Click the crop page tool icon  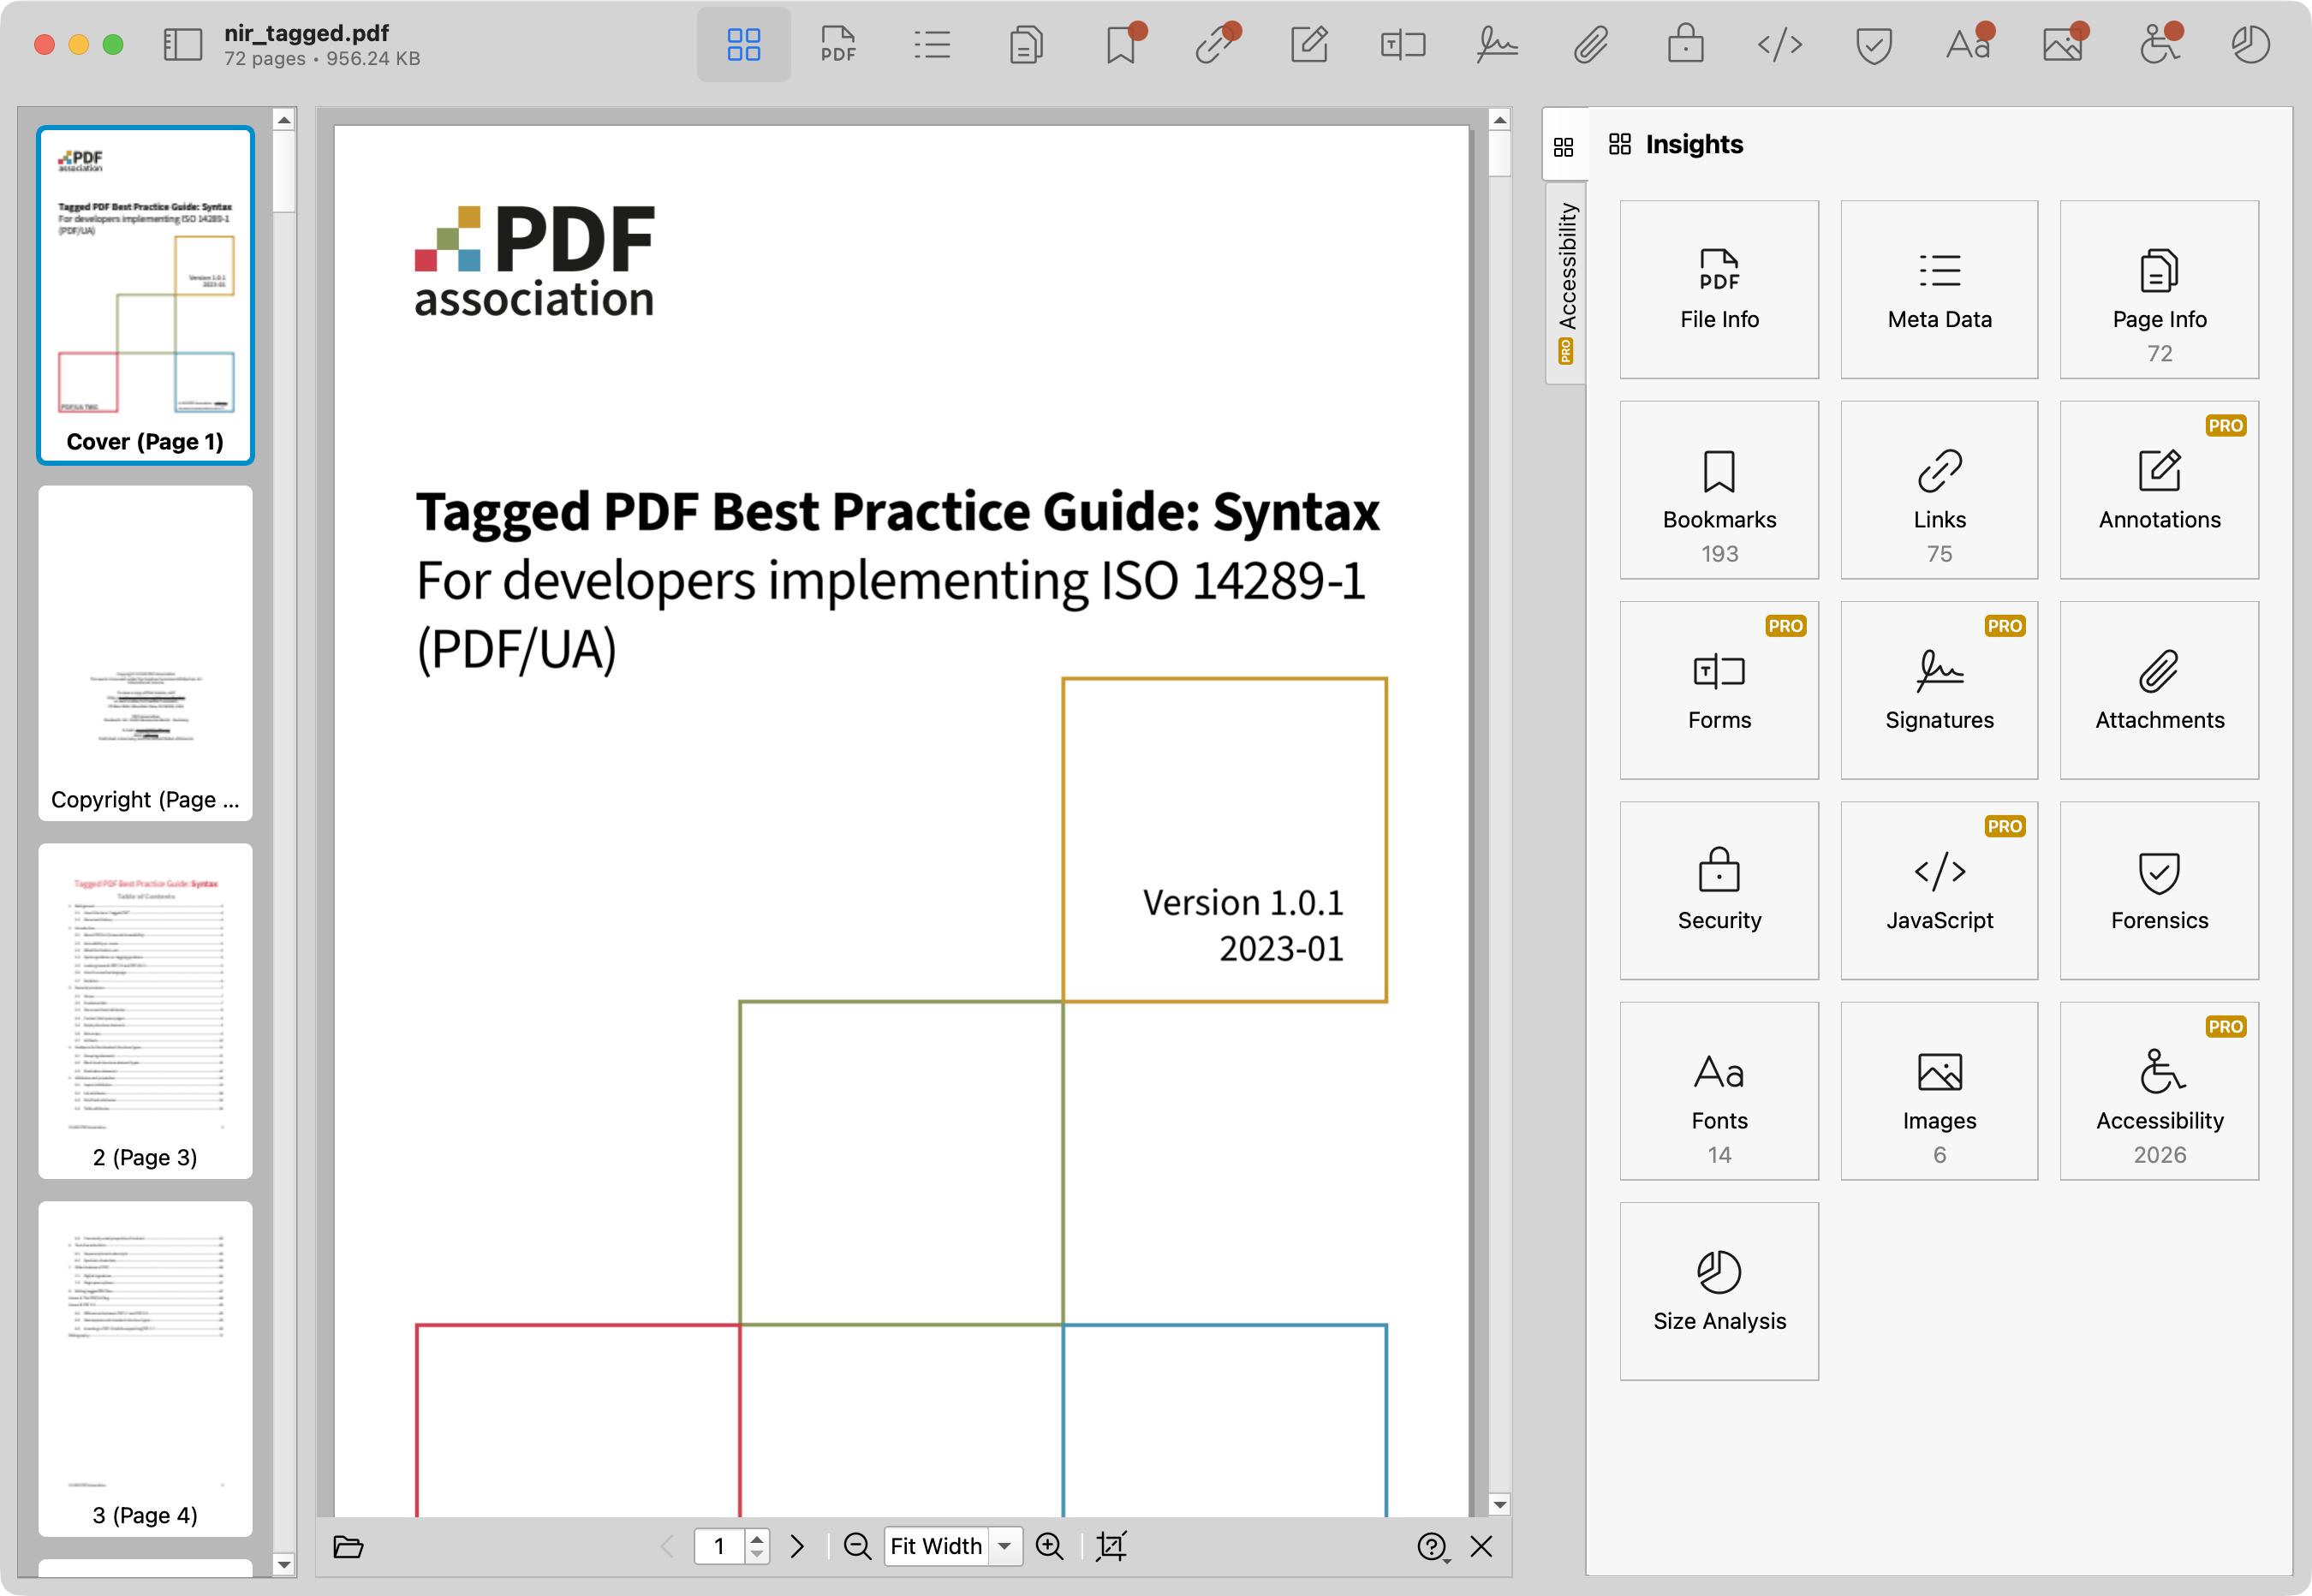pyautogui.click(x=1111, y=1546)
